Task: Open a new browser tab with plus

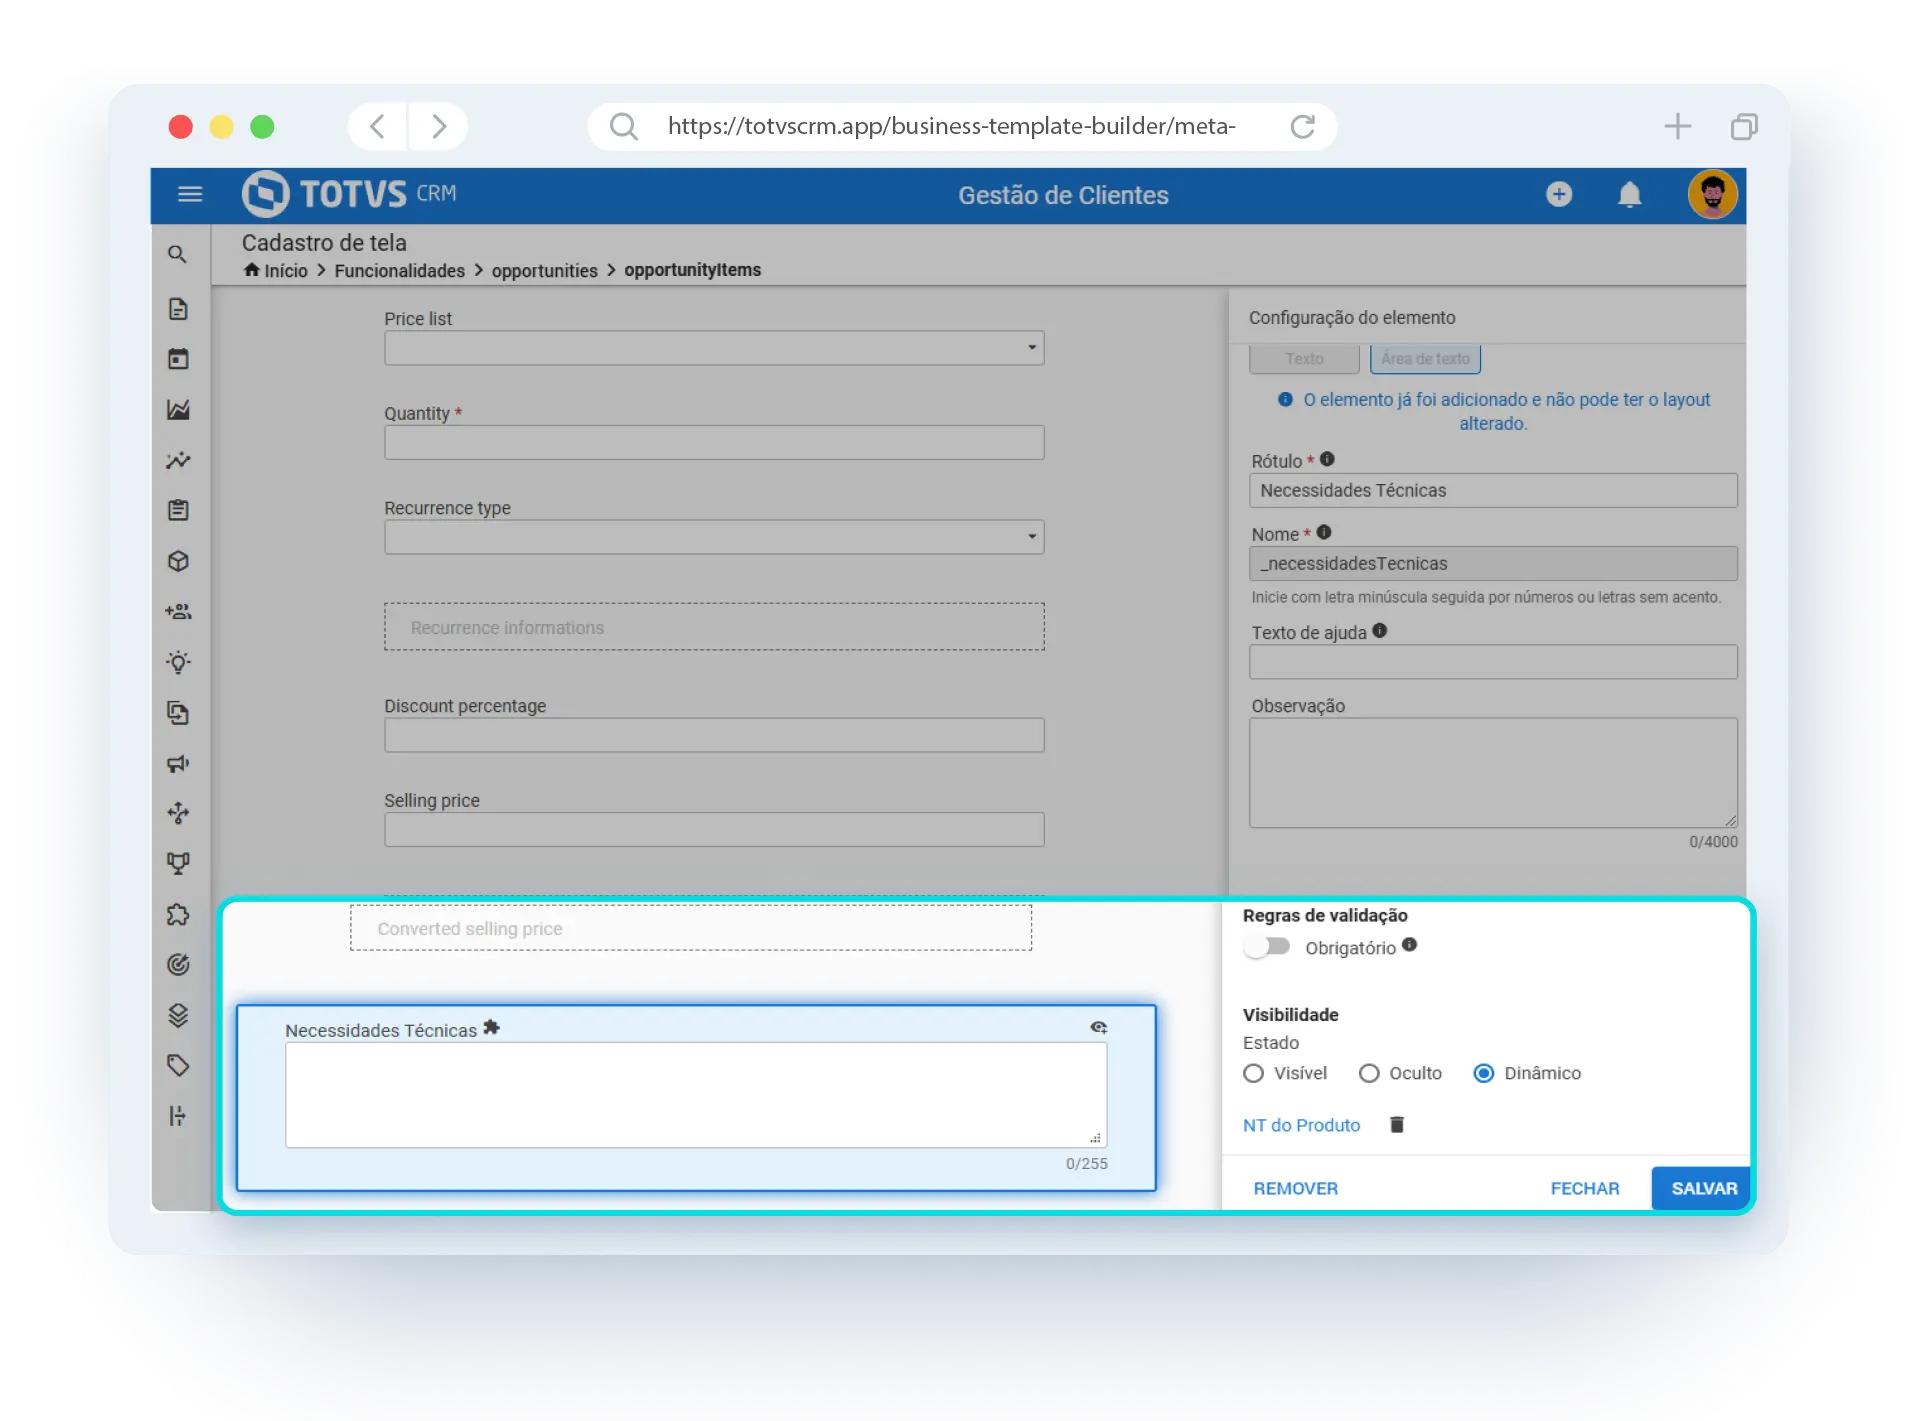Action: (1677, 126)
